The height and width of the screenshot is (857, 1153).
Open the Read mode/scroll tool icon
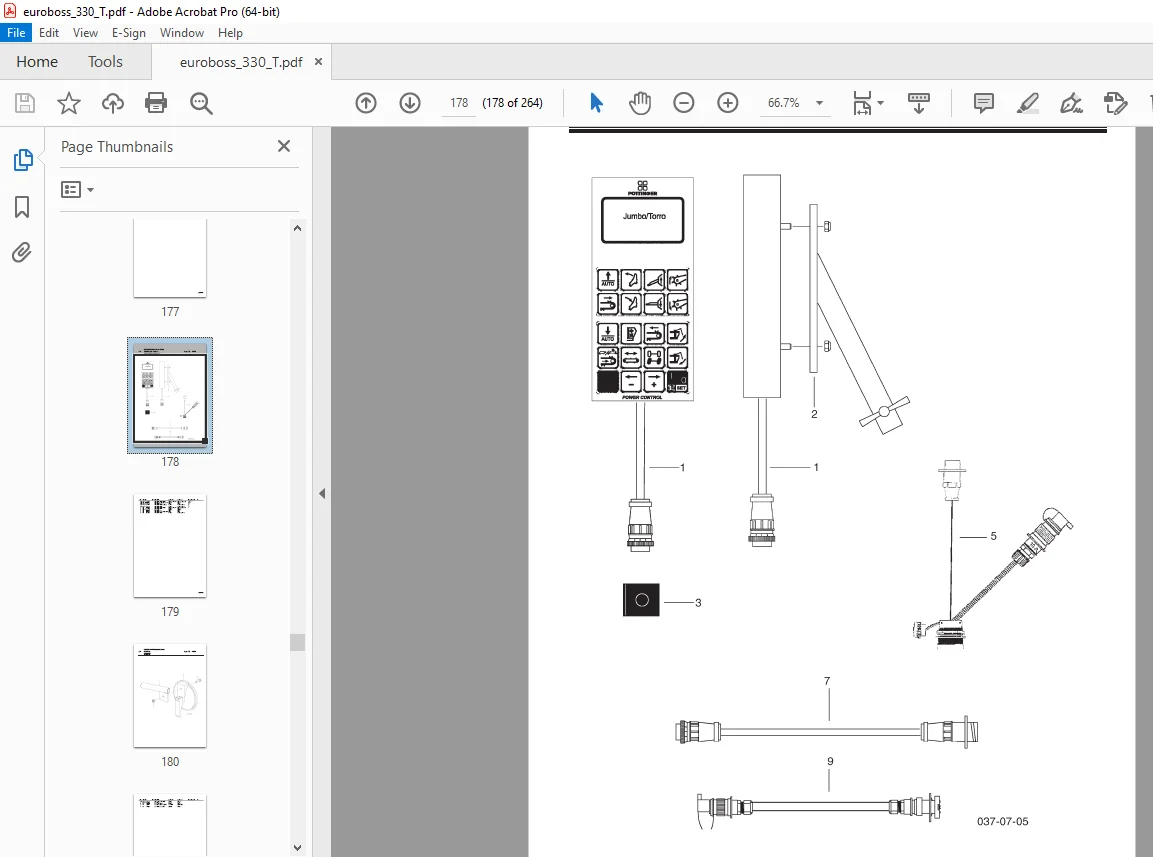(918, 103)
